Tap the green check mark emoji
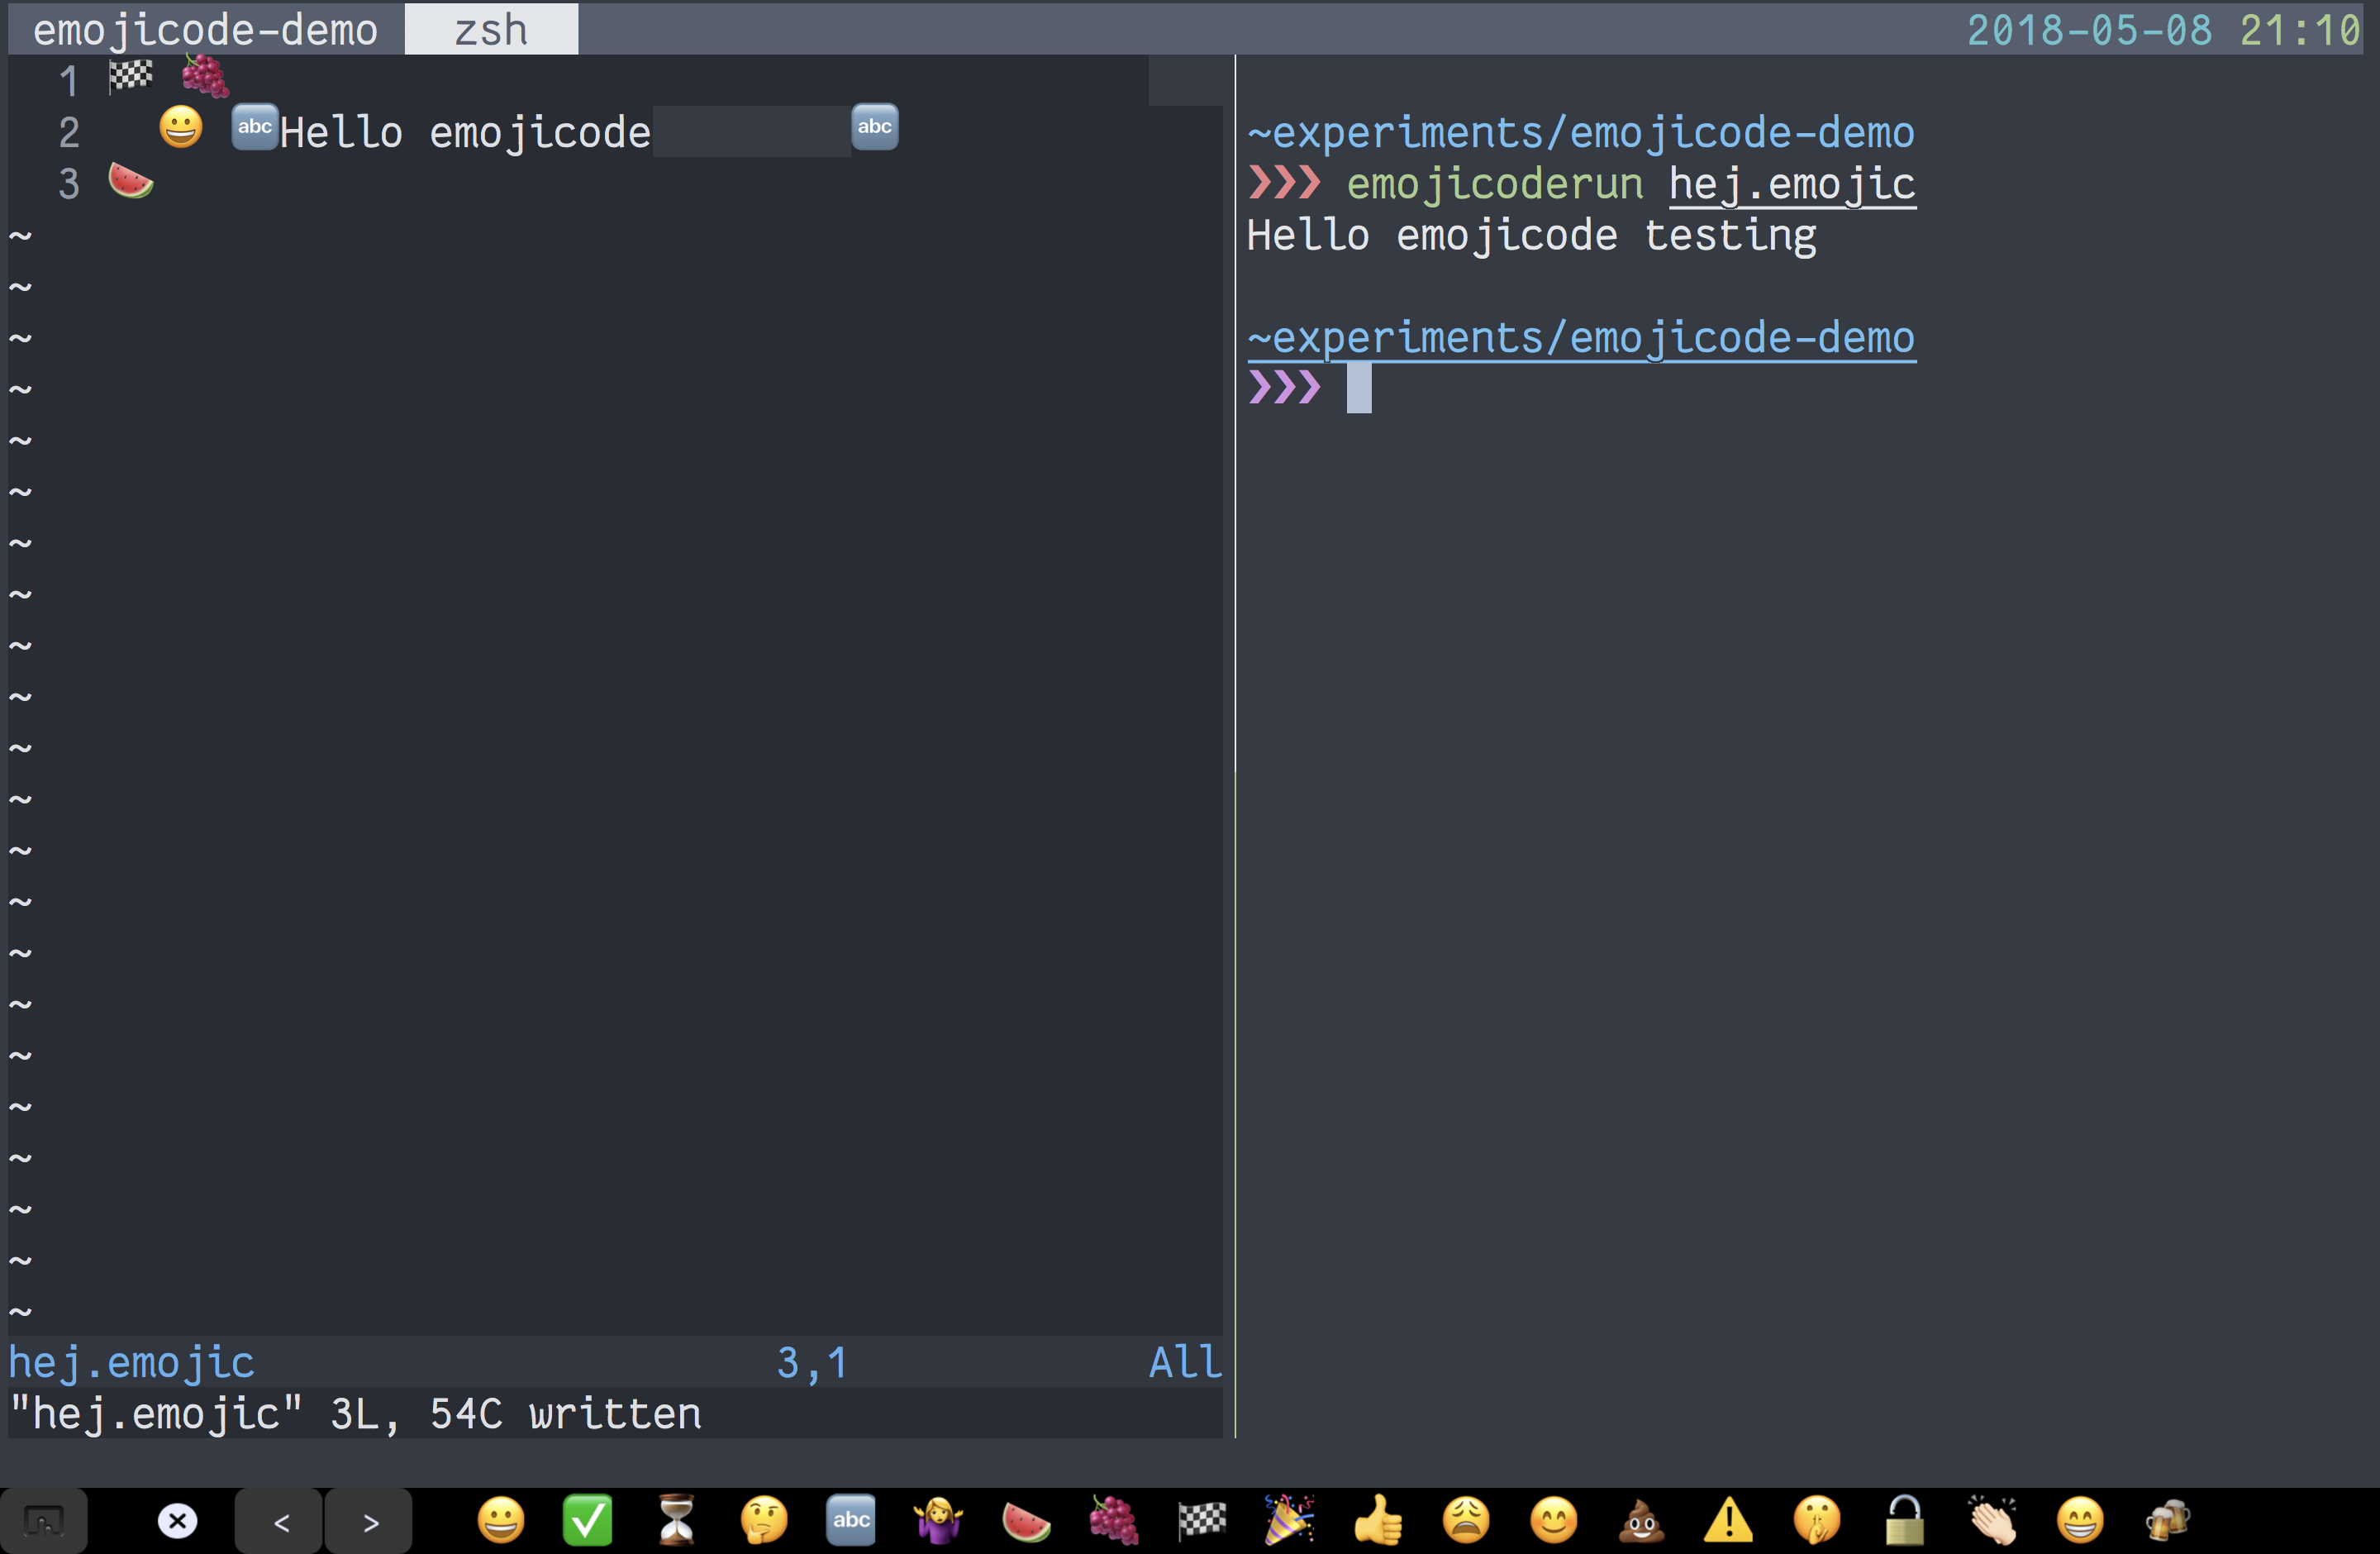This screenshot has width=2380, height=1554. coord(588,1521)
